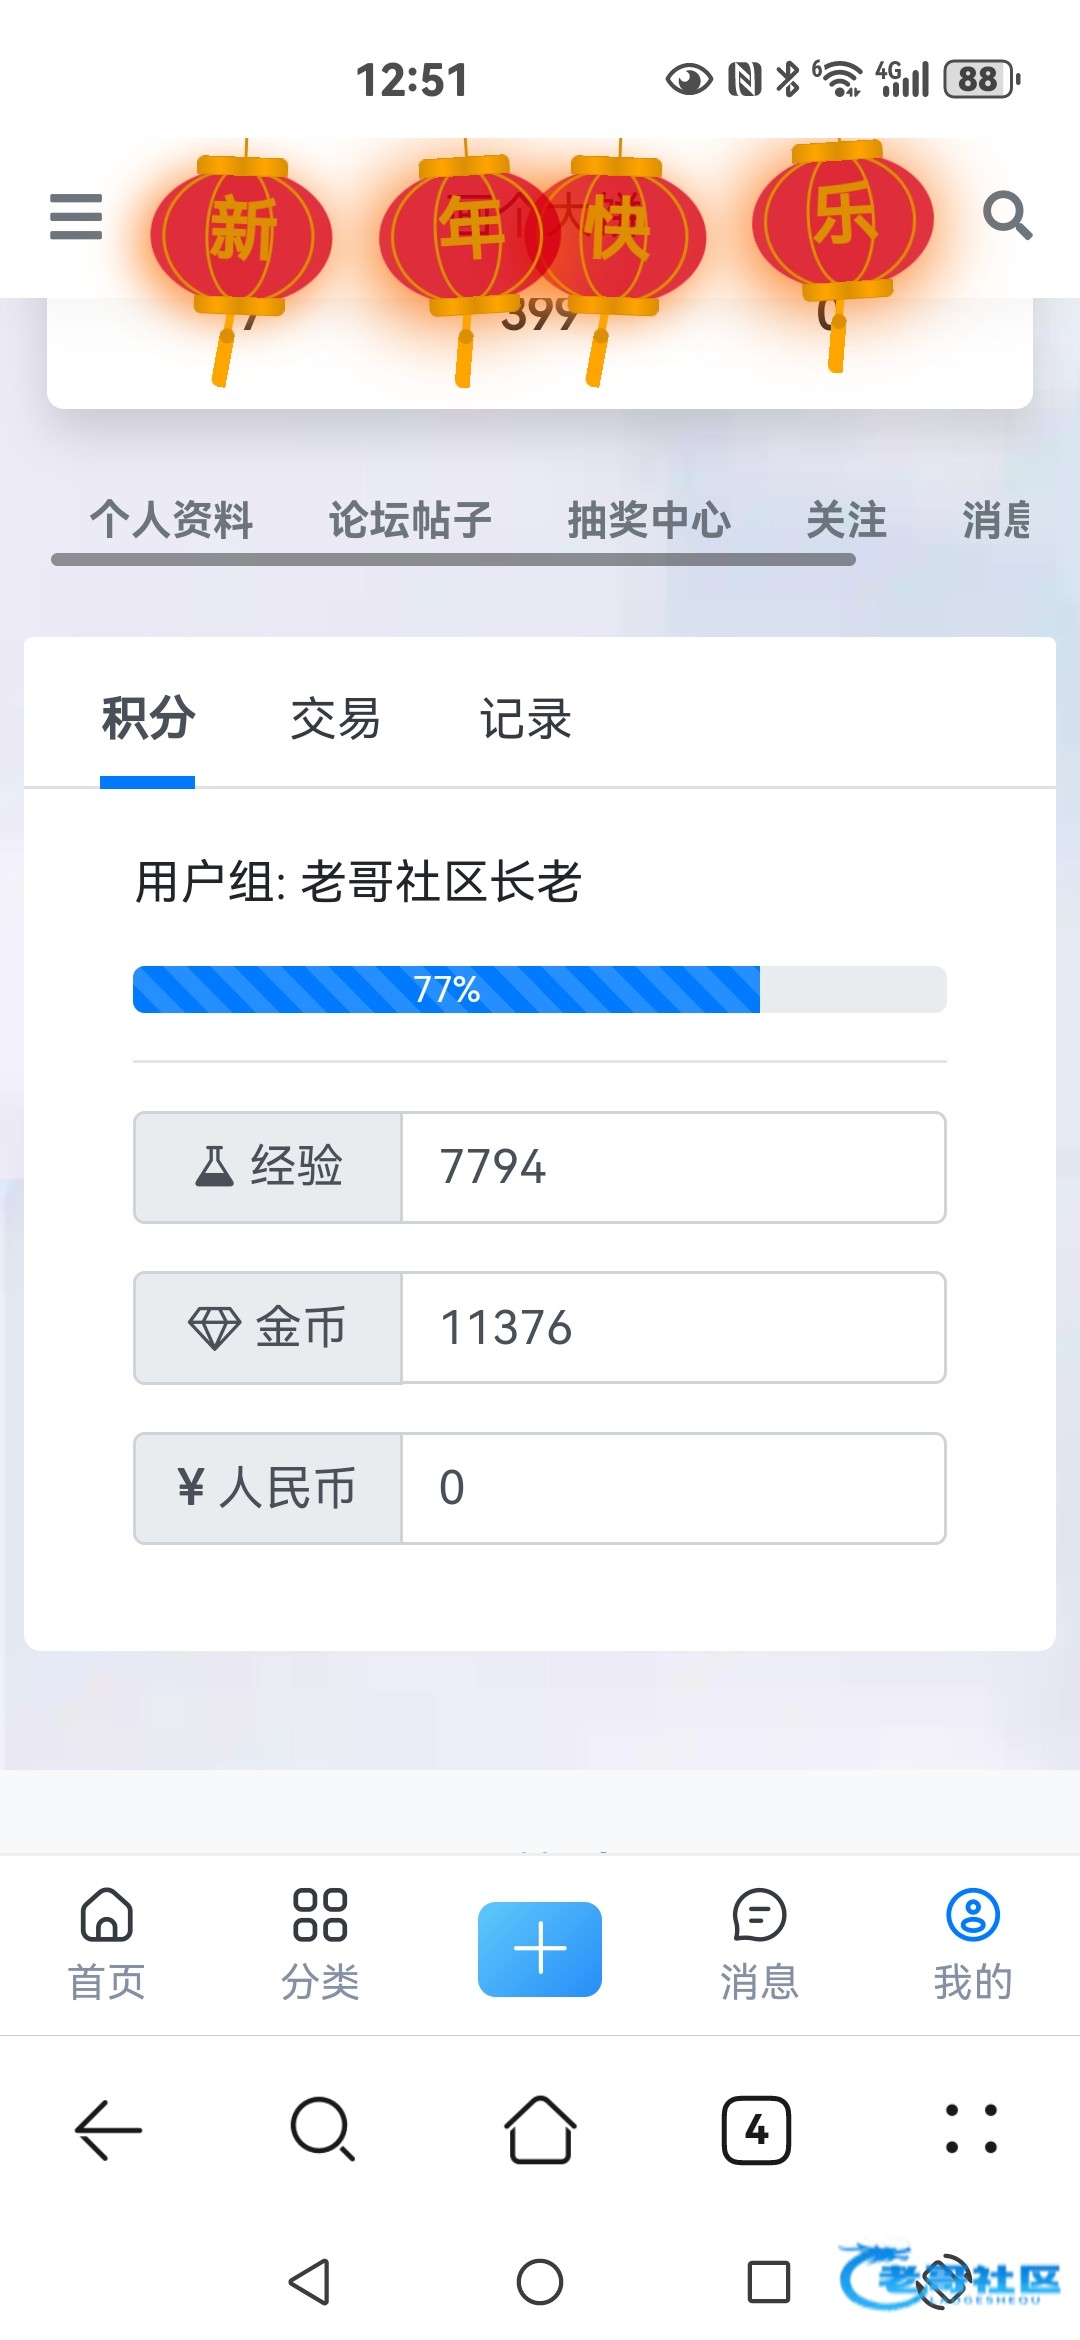
Task: Open the browser four-dot menu
Action: [971, 2128]
